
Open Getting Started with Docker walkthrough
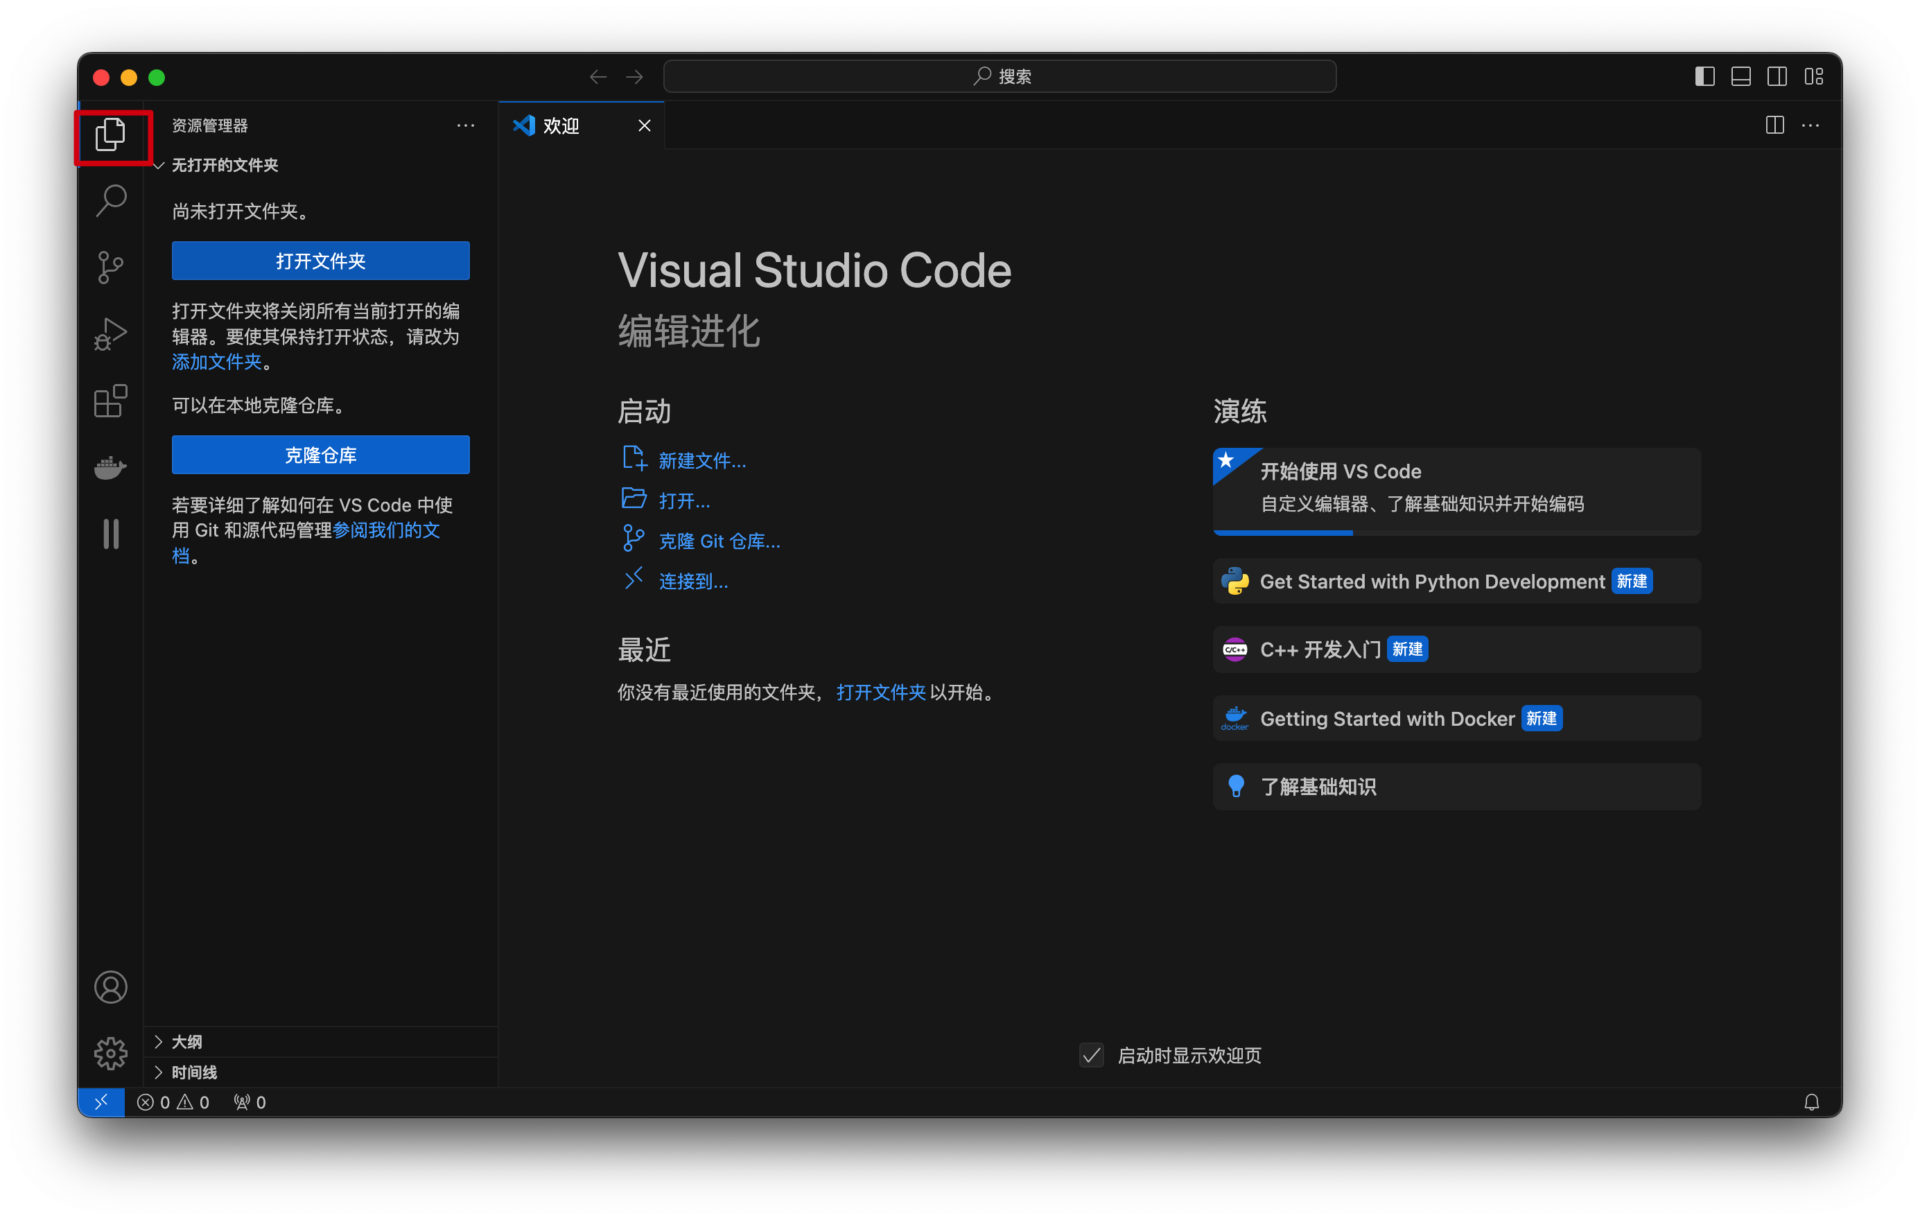1457,718
